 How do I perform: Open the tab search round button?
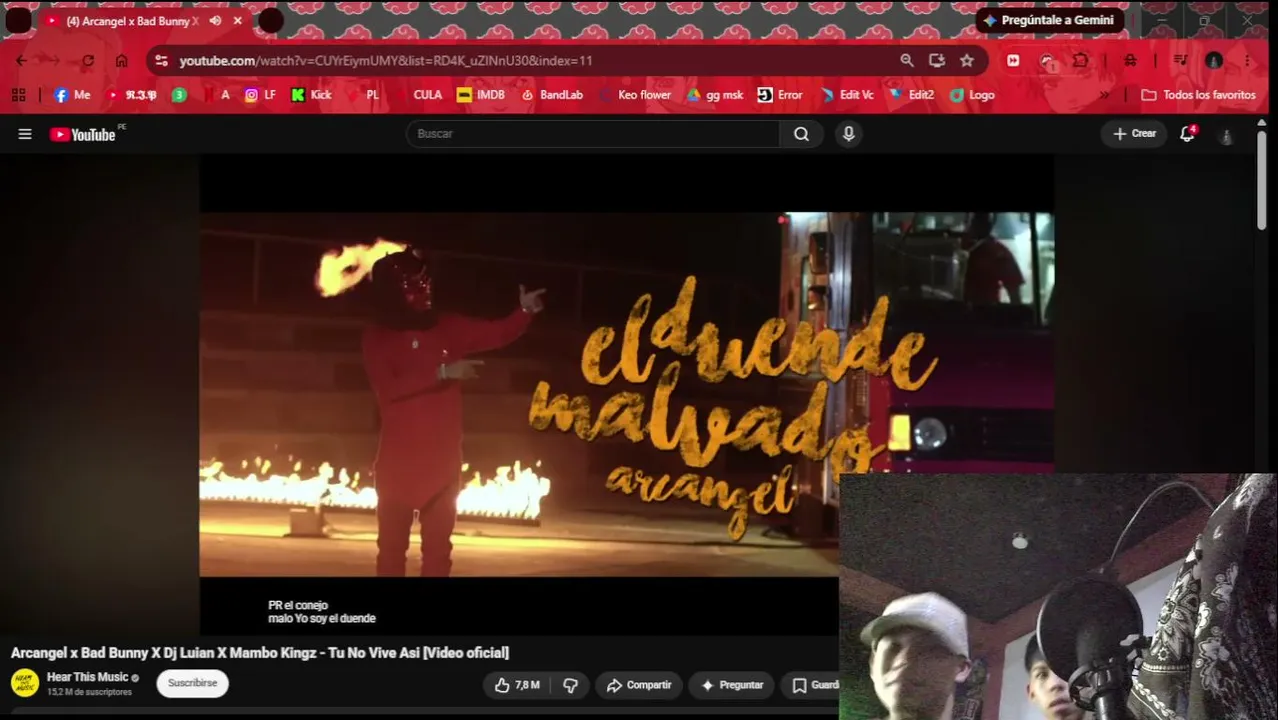click(x=18, y=20)
